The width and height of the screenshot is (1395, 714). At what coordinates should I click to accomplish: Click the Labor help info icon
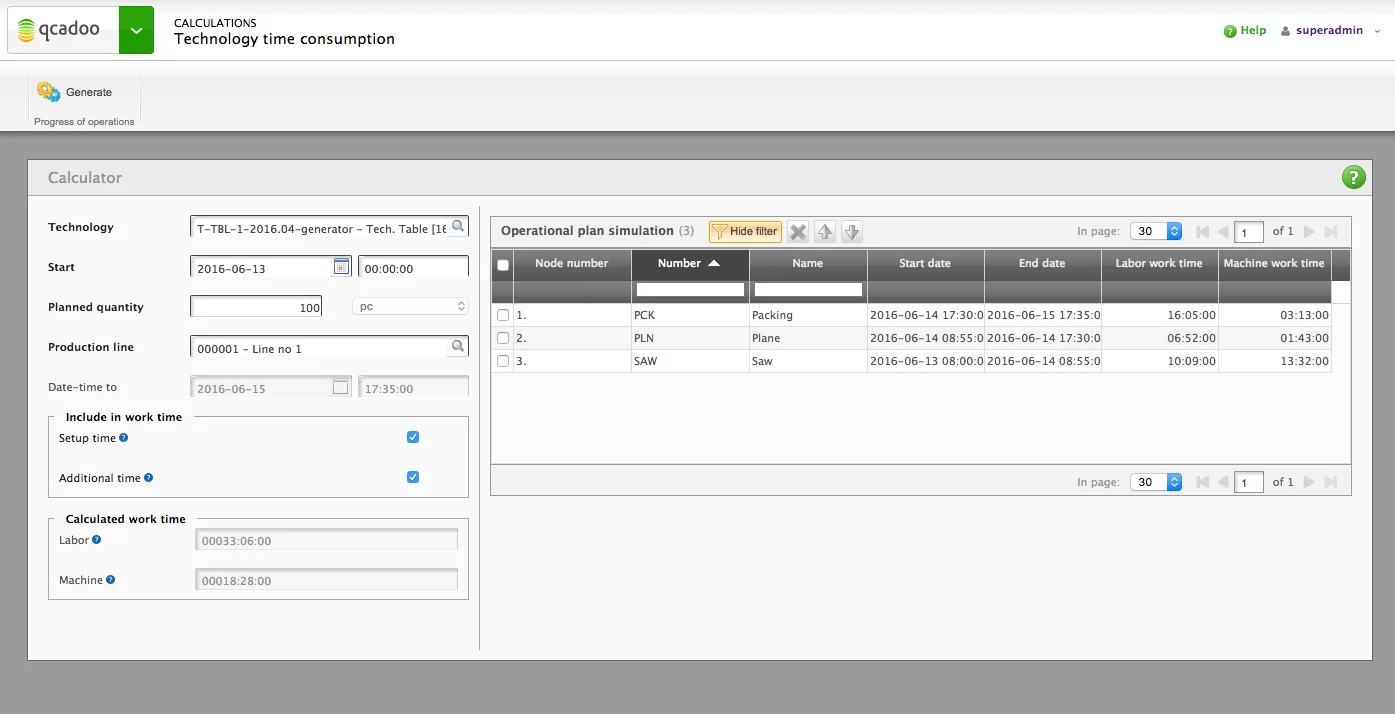coord(97,540)
